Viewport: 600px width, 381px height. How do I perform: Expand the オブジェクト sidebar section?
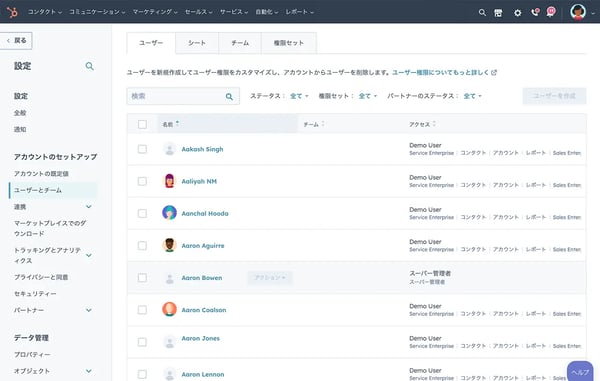pos(89,371)
